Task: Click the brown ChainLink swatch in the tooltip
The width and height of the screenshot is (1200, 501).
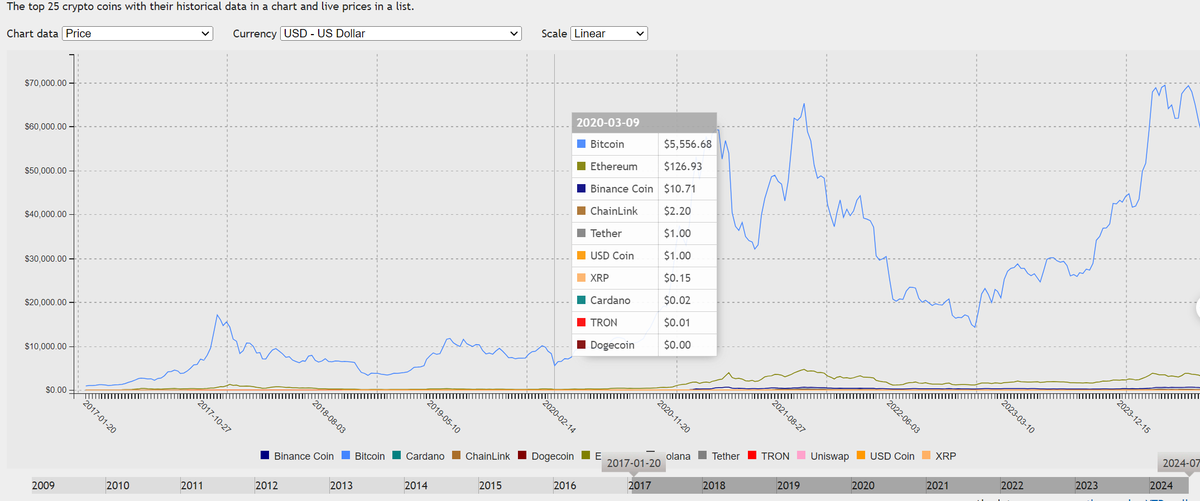Action: (582, 211)
